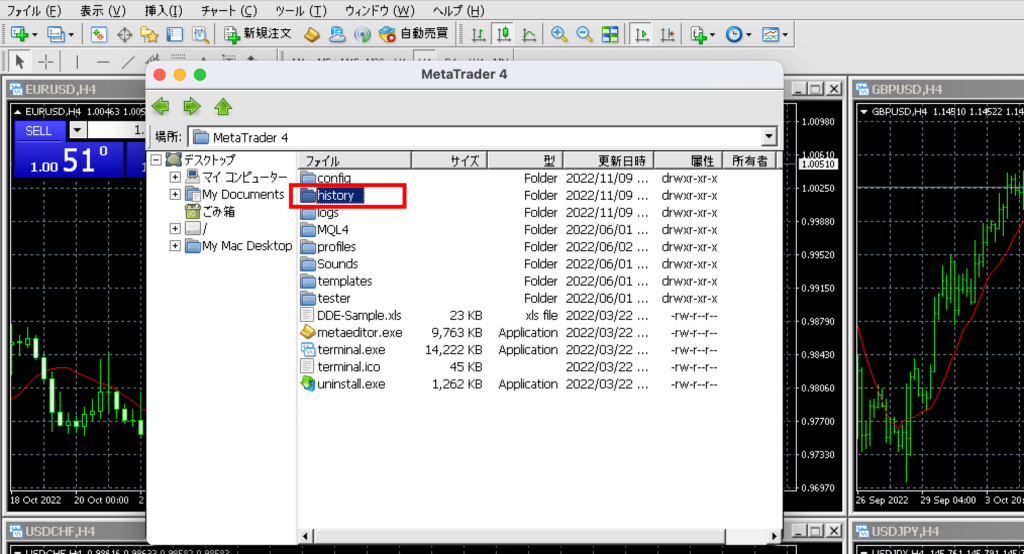Zoom out the chart with magnifier minus

pyautogui.click(x=584, y=34)
